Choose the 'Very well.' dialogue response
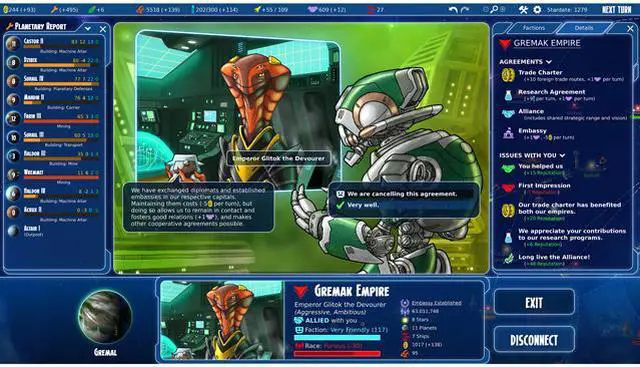Image resolution: width=640 pixels, height=367 pixels. tap(404, 205)
